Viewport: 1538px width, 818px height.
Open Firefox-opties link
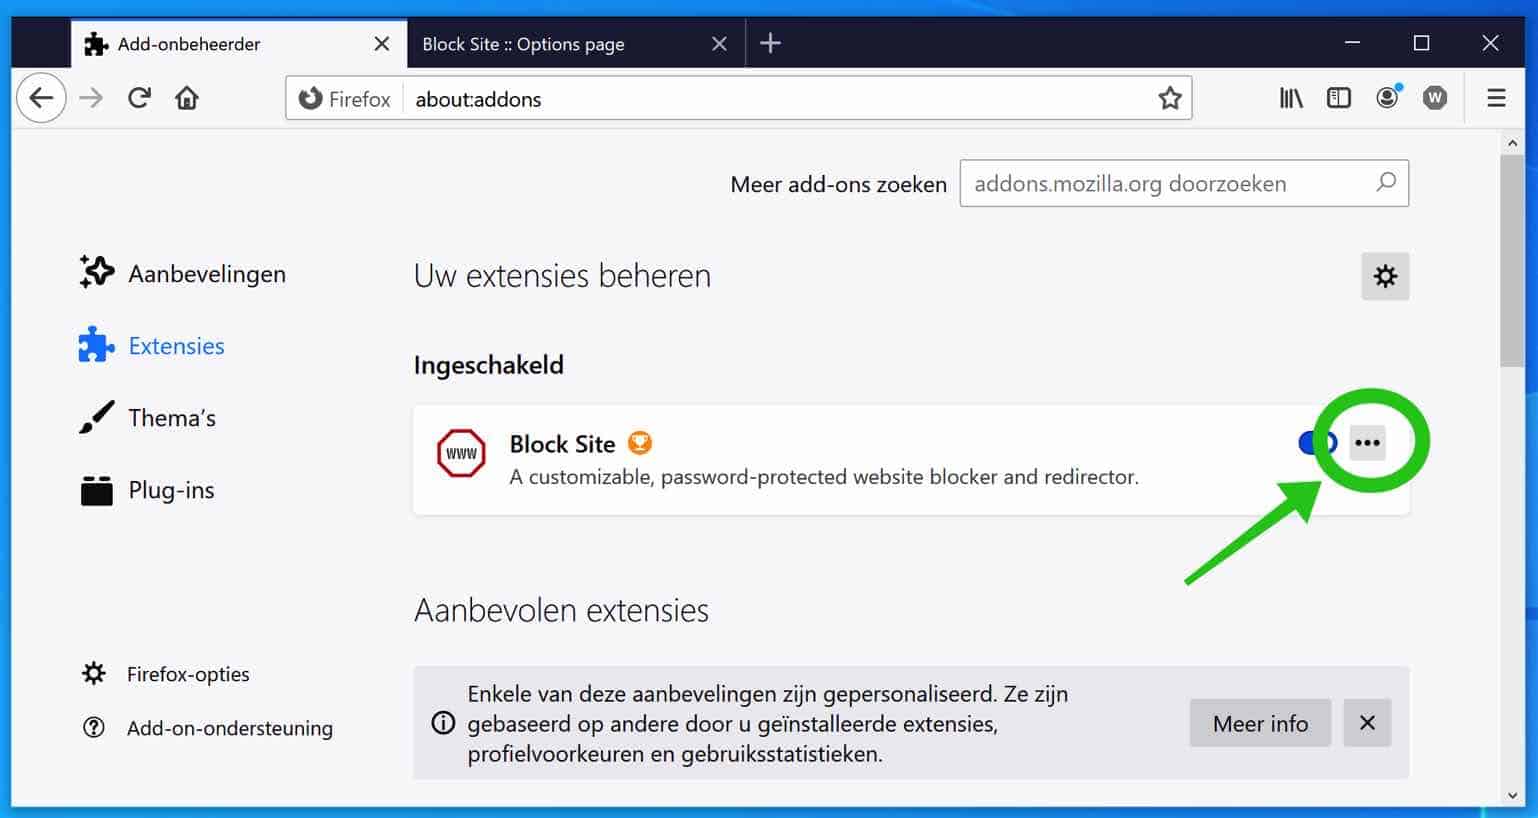166,674
